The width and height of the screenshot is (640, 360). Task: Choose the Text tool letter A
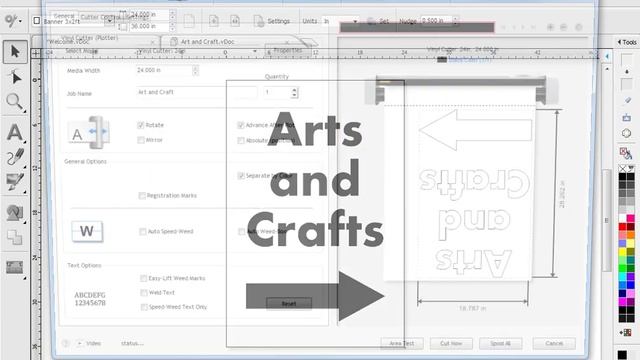pyautogui.click(x=15, y=132)
